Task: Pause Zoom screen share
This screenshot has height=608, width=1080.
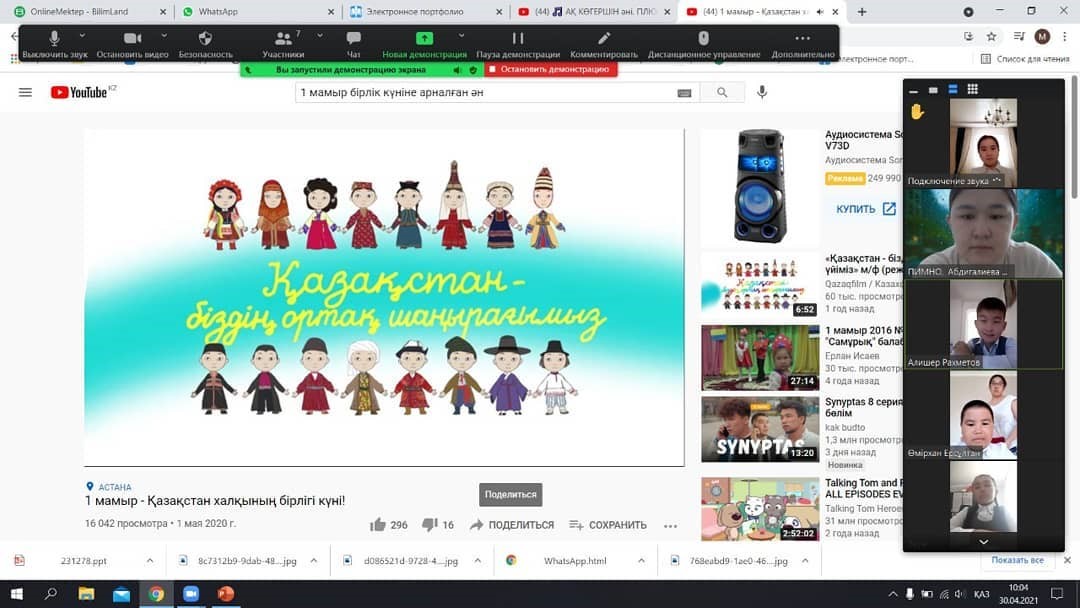Action: click(518, 44)
